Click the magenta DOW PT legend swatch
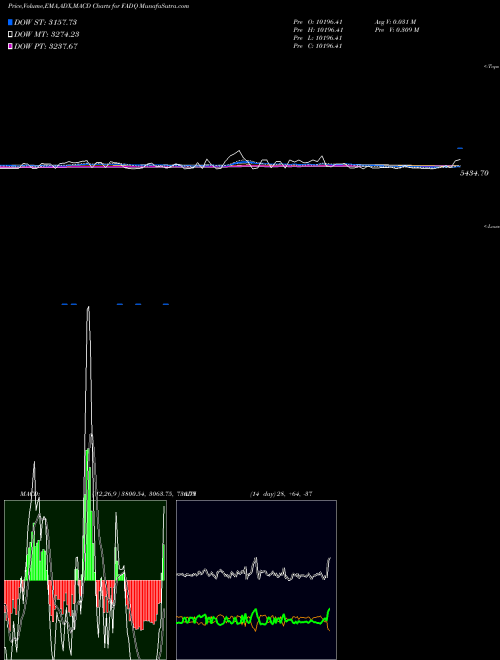500x660 pixels. tap(11, 46)
